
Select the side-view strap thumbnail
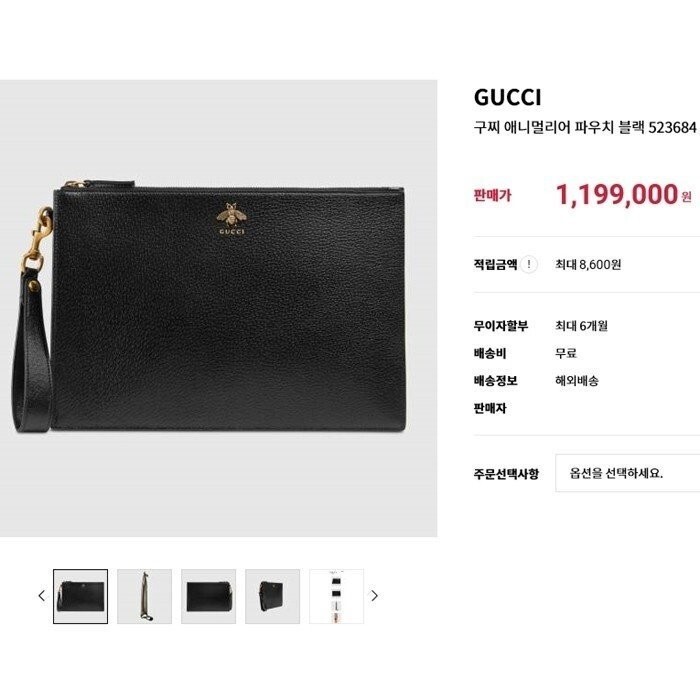(144, 596)
